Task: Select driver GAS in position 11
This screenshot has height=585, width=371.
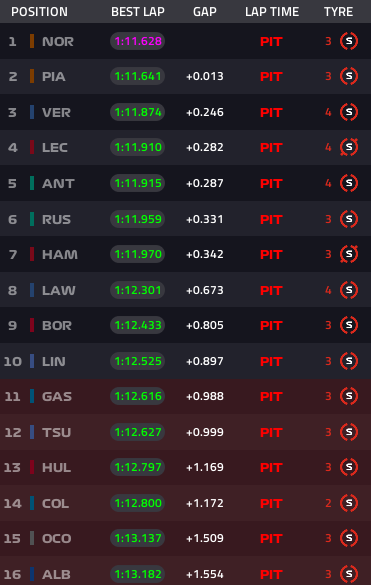Action: 57,396
